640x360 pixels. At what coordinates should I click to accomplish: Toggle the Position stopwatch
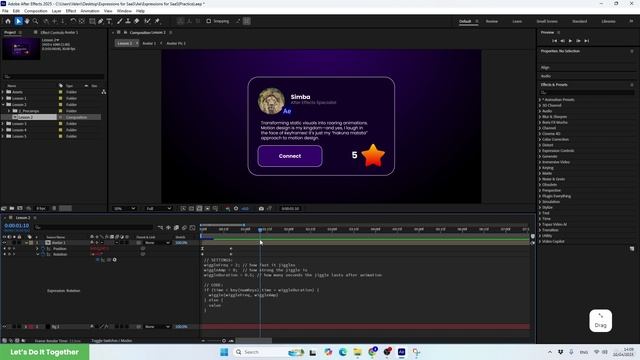43,249
